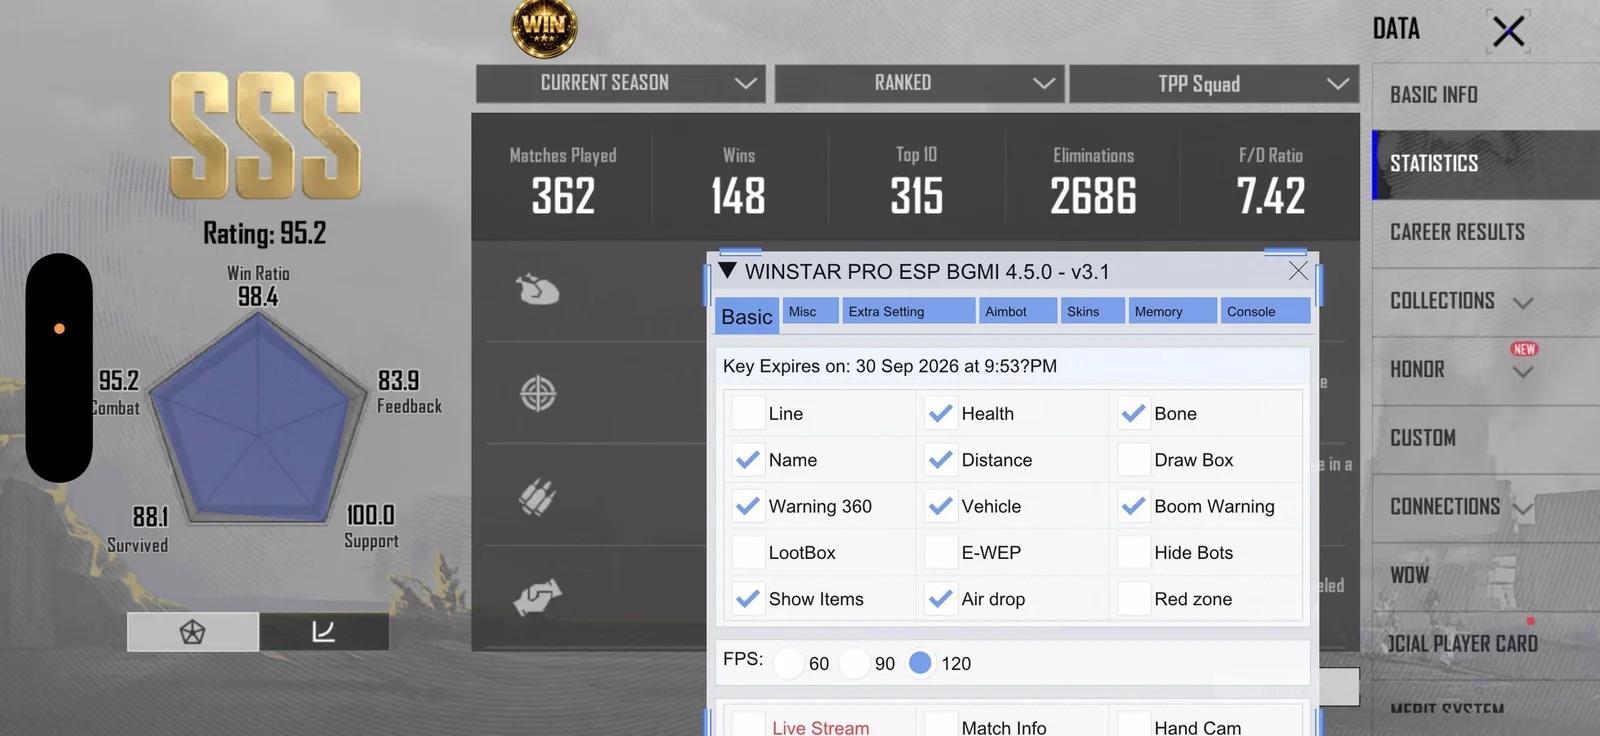Viewport: 1600px width, 736px height.
Task: Open the Misc tab
Action: pyautogui.click(x=810, y=311)
